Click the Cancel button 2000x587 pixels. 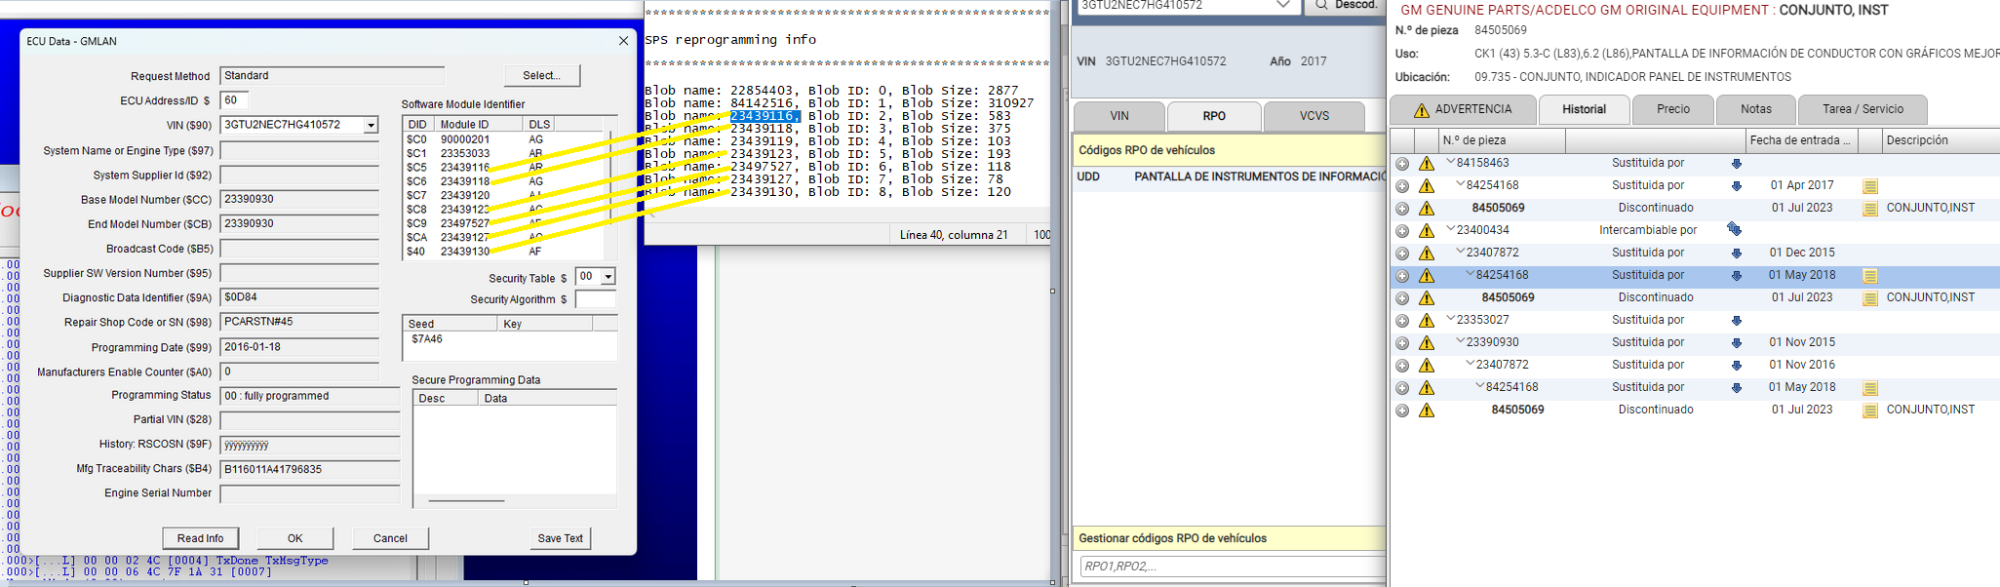click(x=390, y=538)
